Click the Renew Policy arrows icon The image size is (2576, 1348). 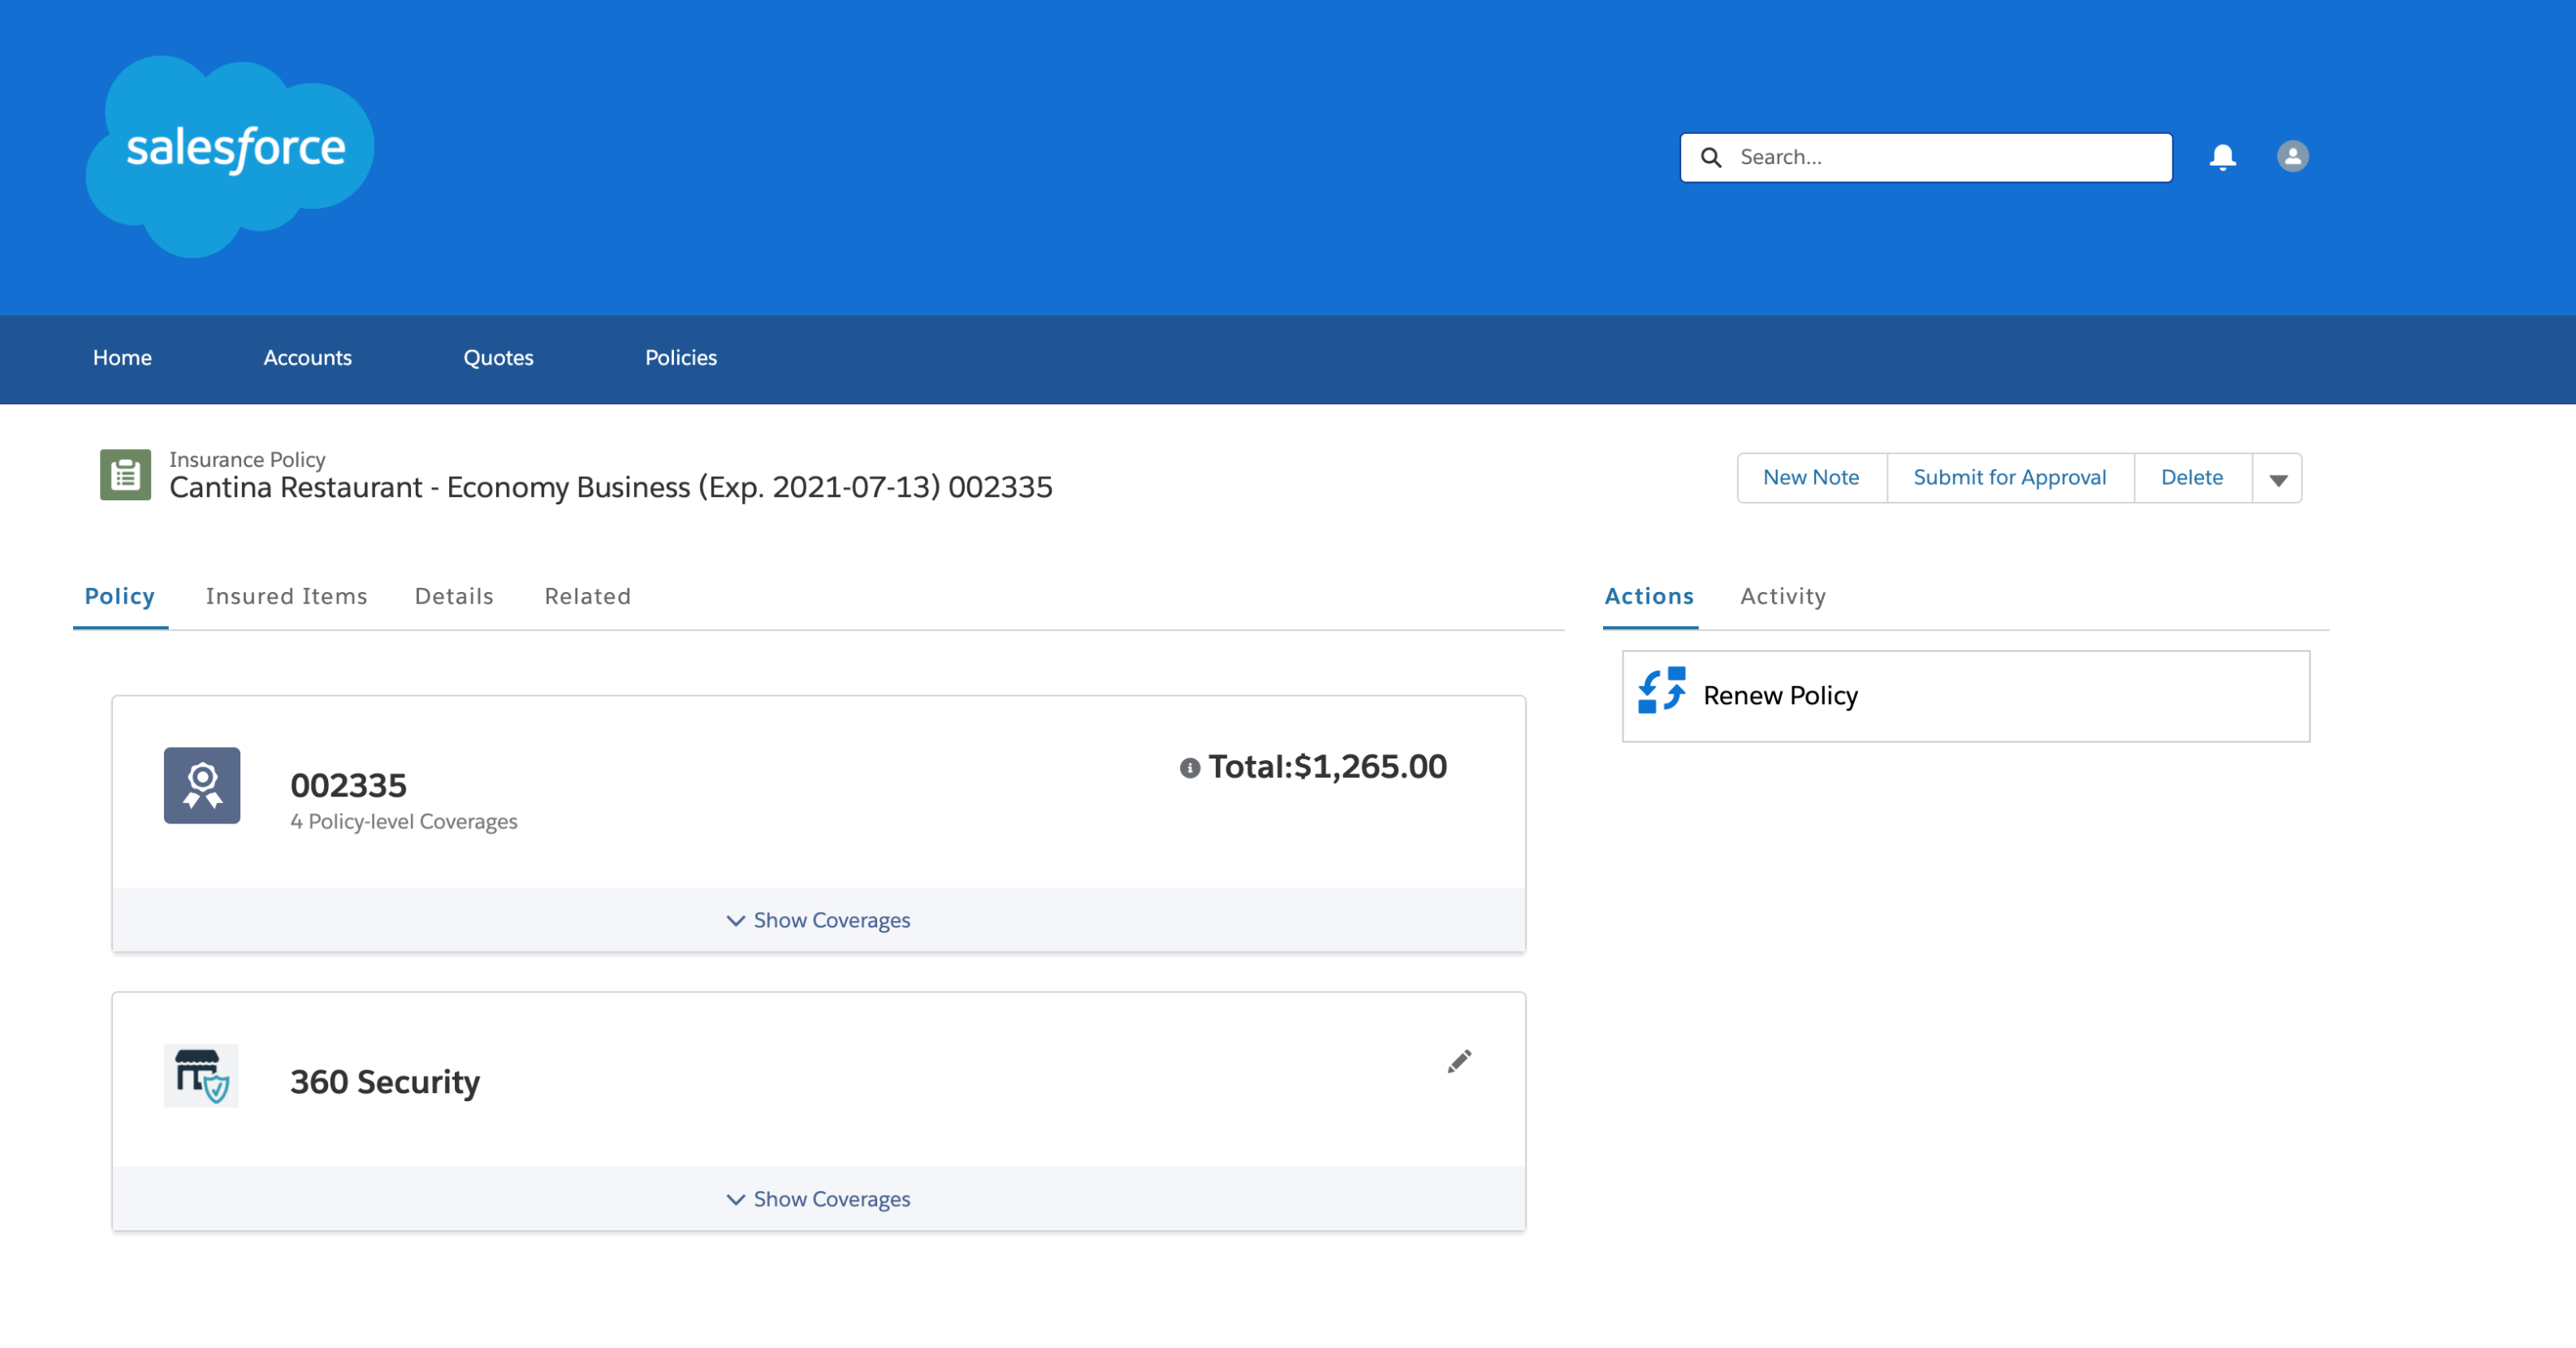(1661, 691)
